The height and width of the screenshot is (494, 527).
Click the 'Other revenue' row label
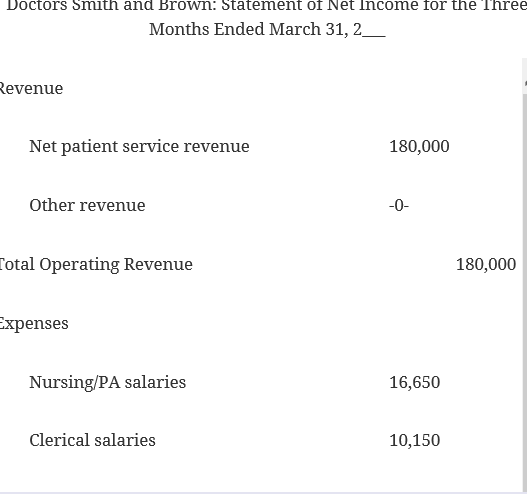point(87,205)
